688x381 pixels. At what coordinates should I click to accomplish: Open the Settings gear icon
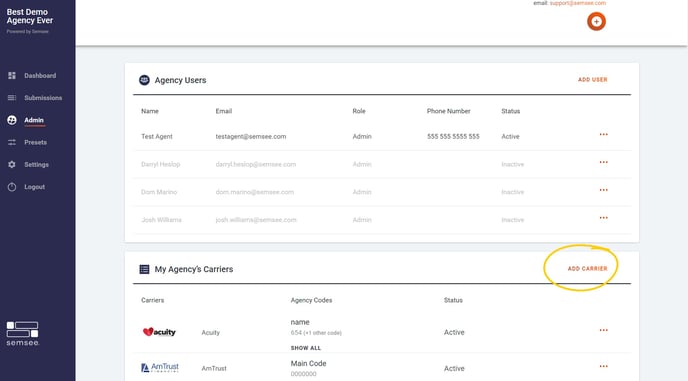tap(12, 165)
